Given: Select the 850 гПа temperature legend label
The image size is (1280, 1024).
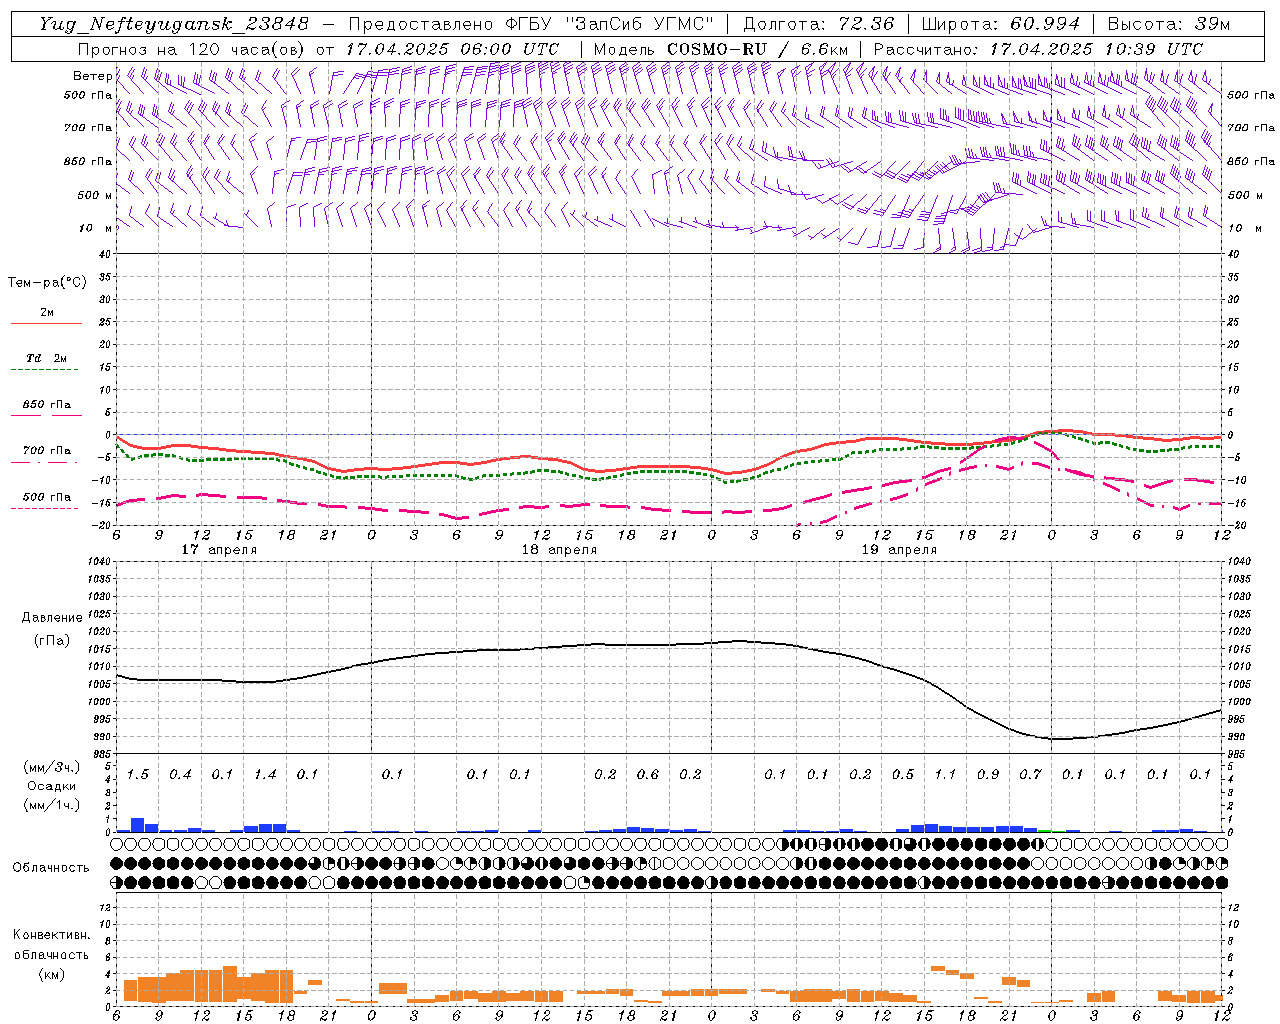Looking at the screenshot, I should pos(47,405).
